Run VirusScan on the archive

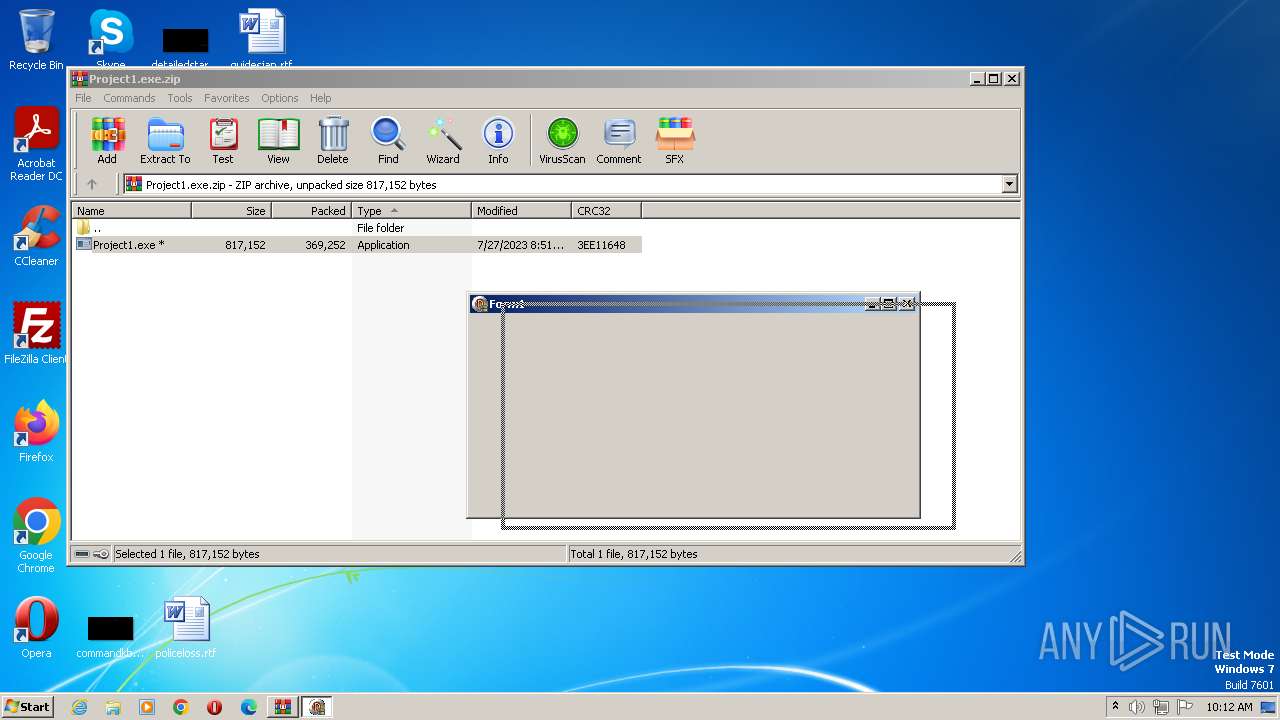562,140
